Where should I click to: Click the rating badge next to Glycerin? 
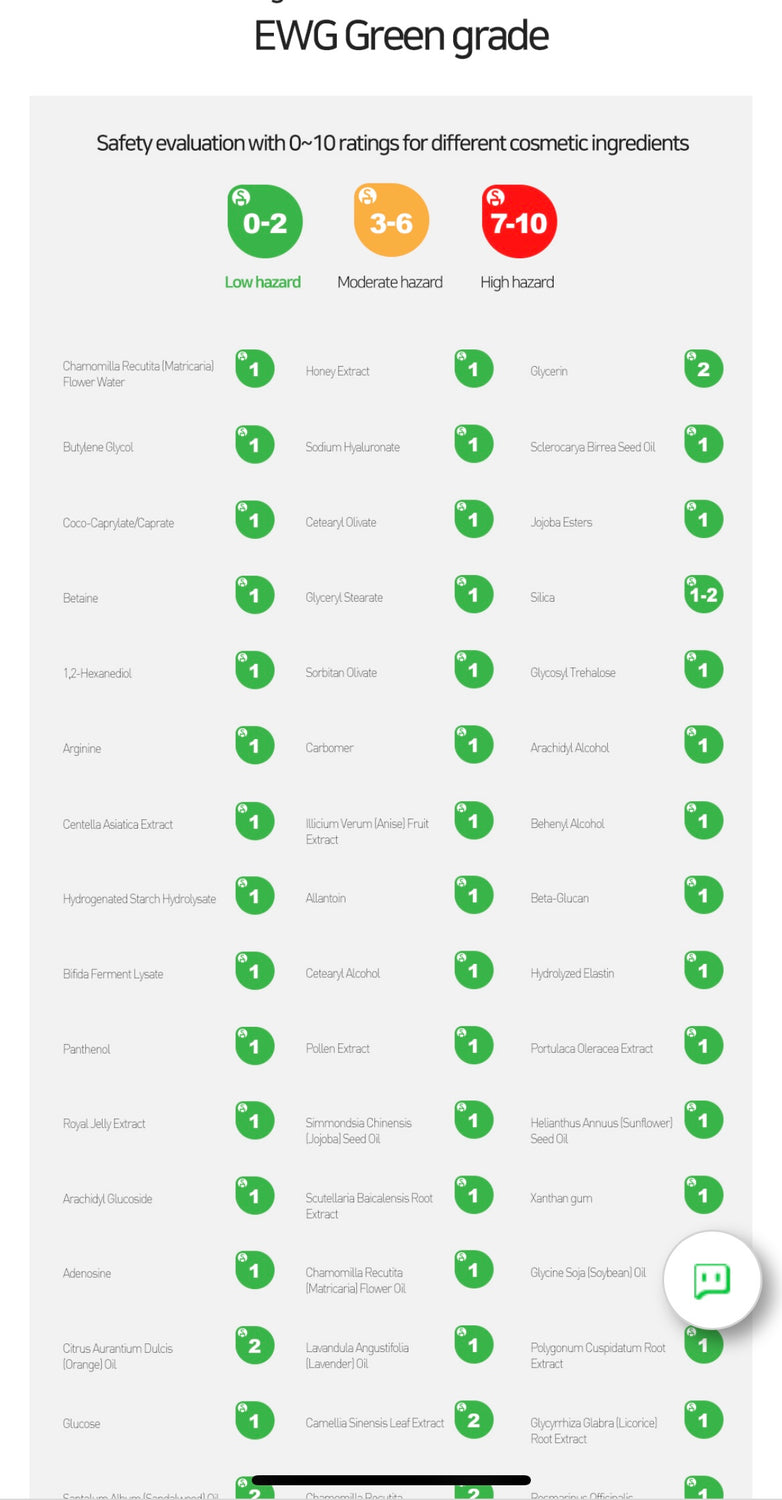point(703,369)
